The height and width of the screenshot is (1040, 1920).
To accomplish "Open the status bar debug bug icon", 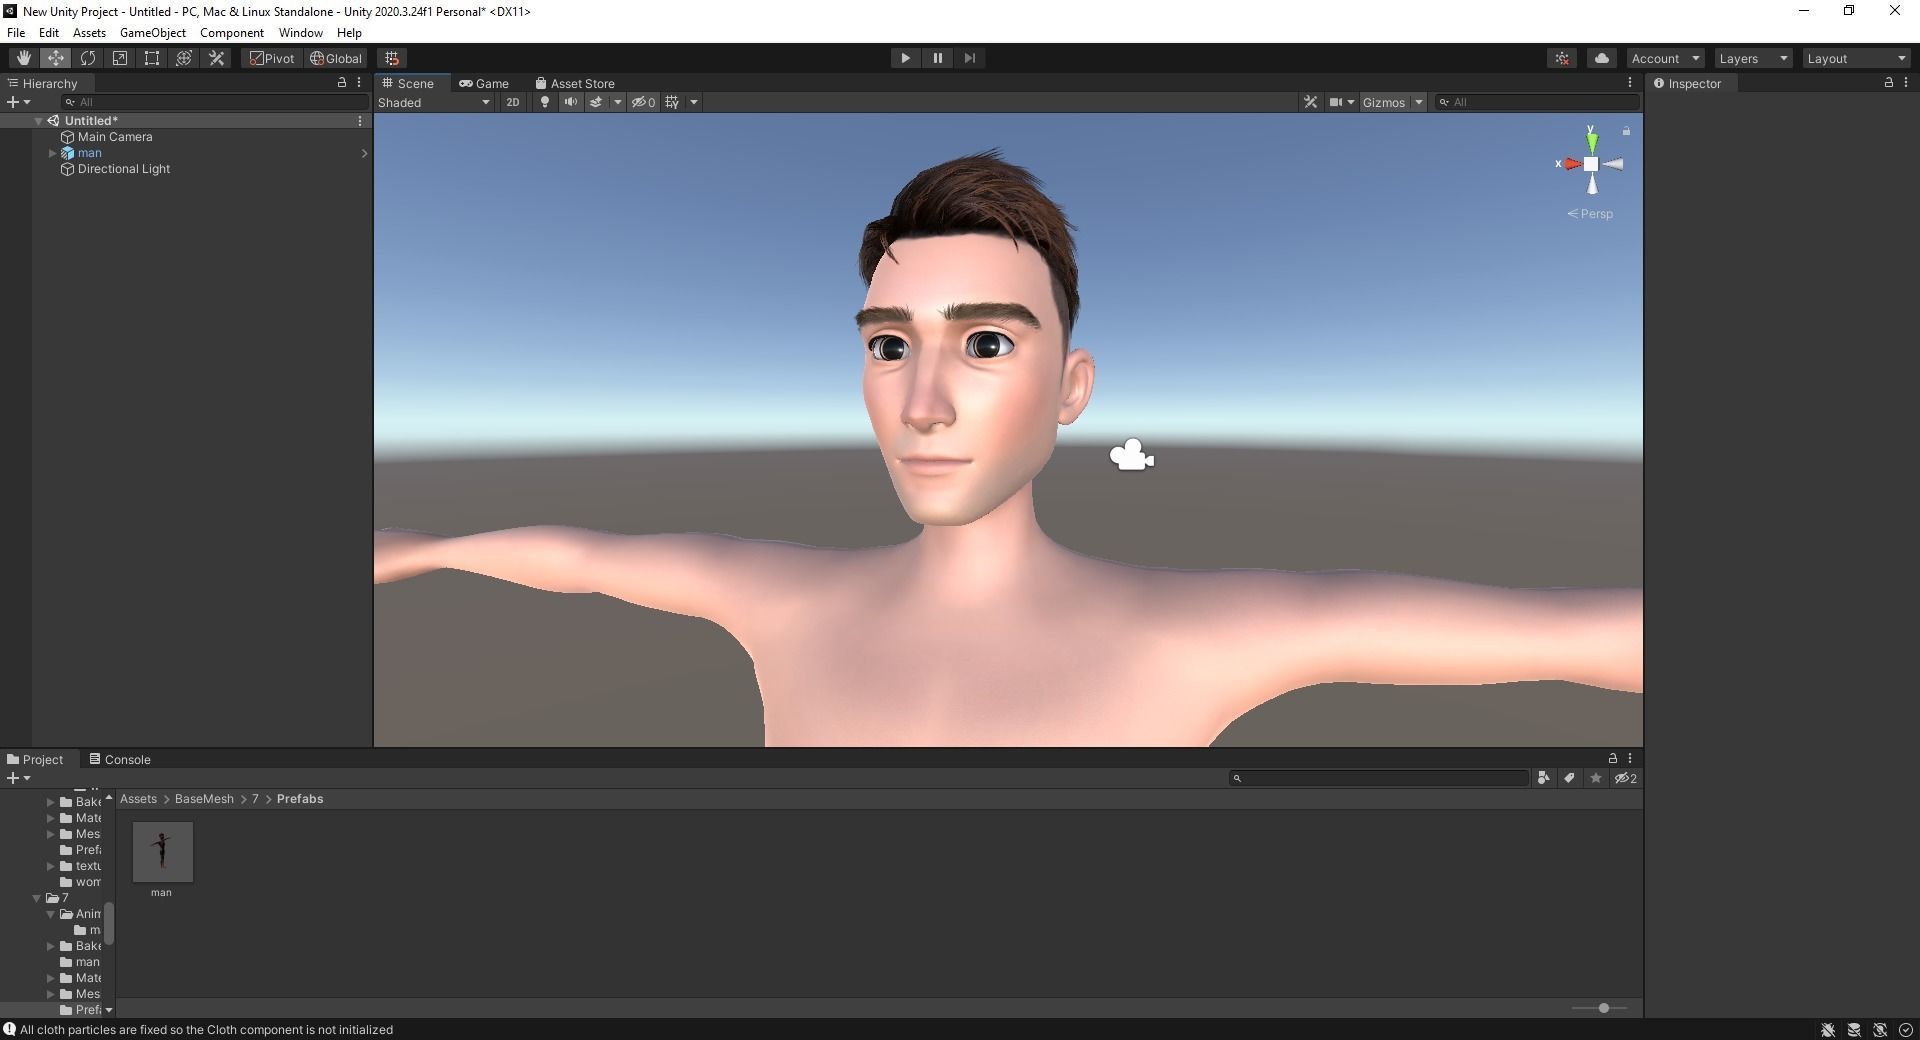I will [x=1827, y=1030].
